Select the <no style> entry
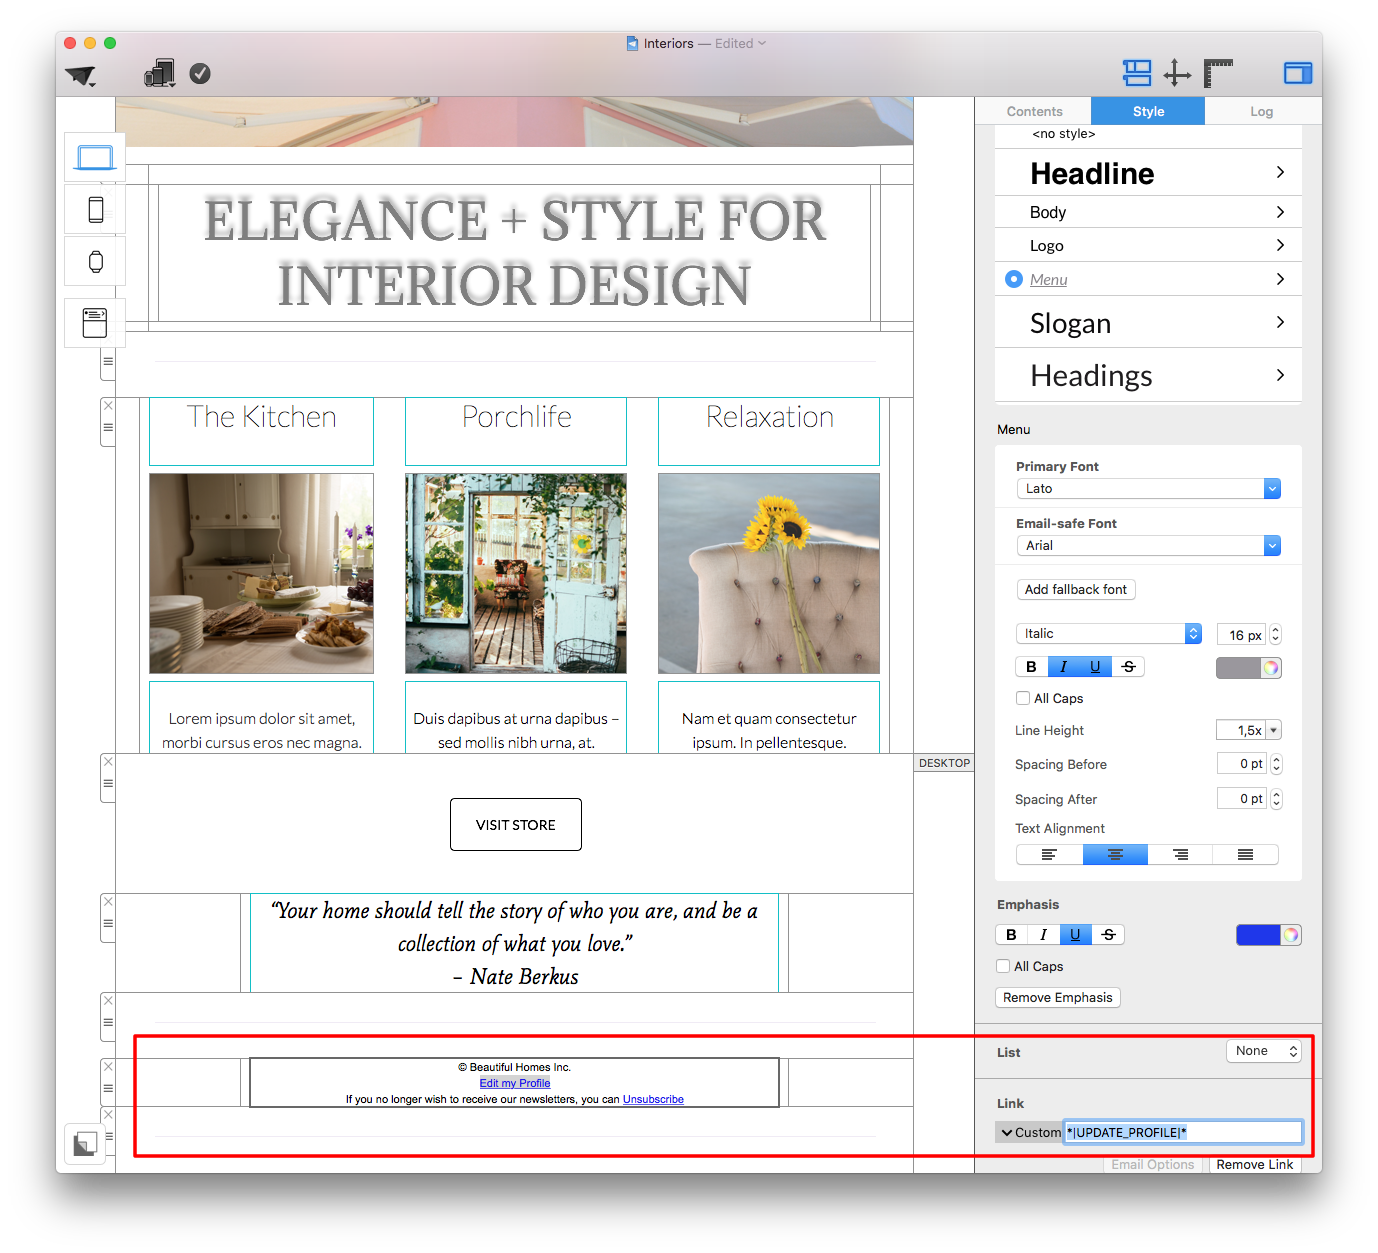The width and height of the screenshot is (1378, 1253). (1064, 134)
